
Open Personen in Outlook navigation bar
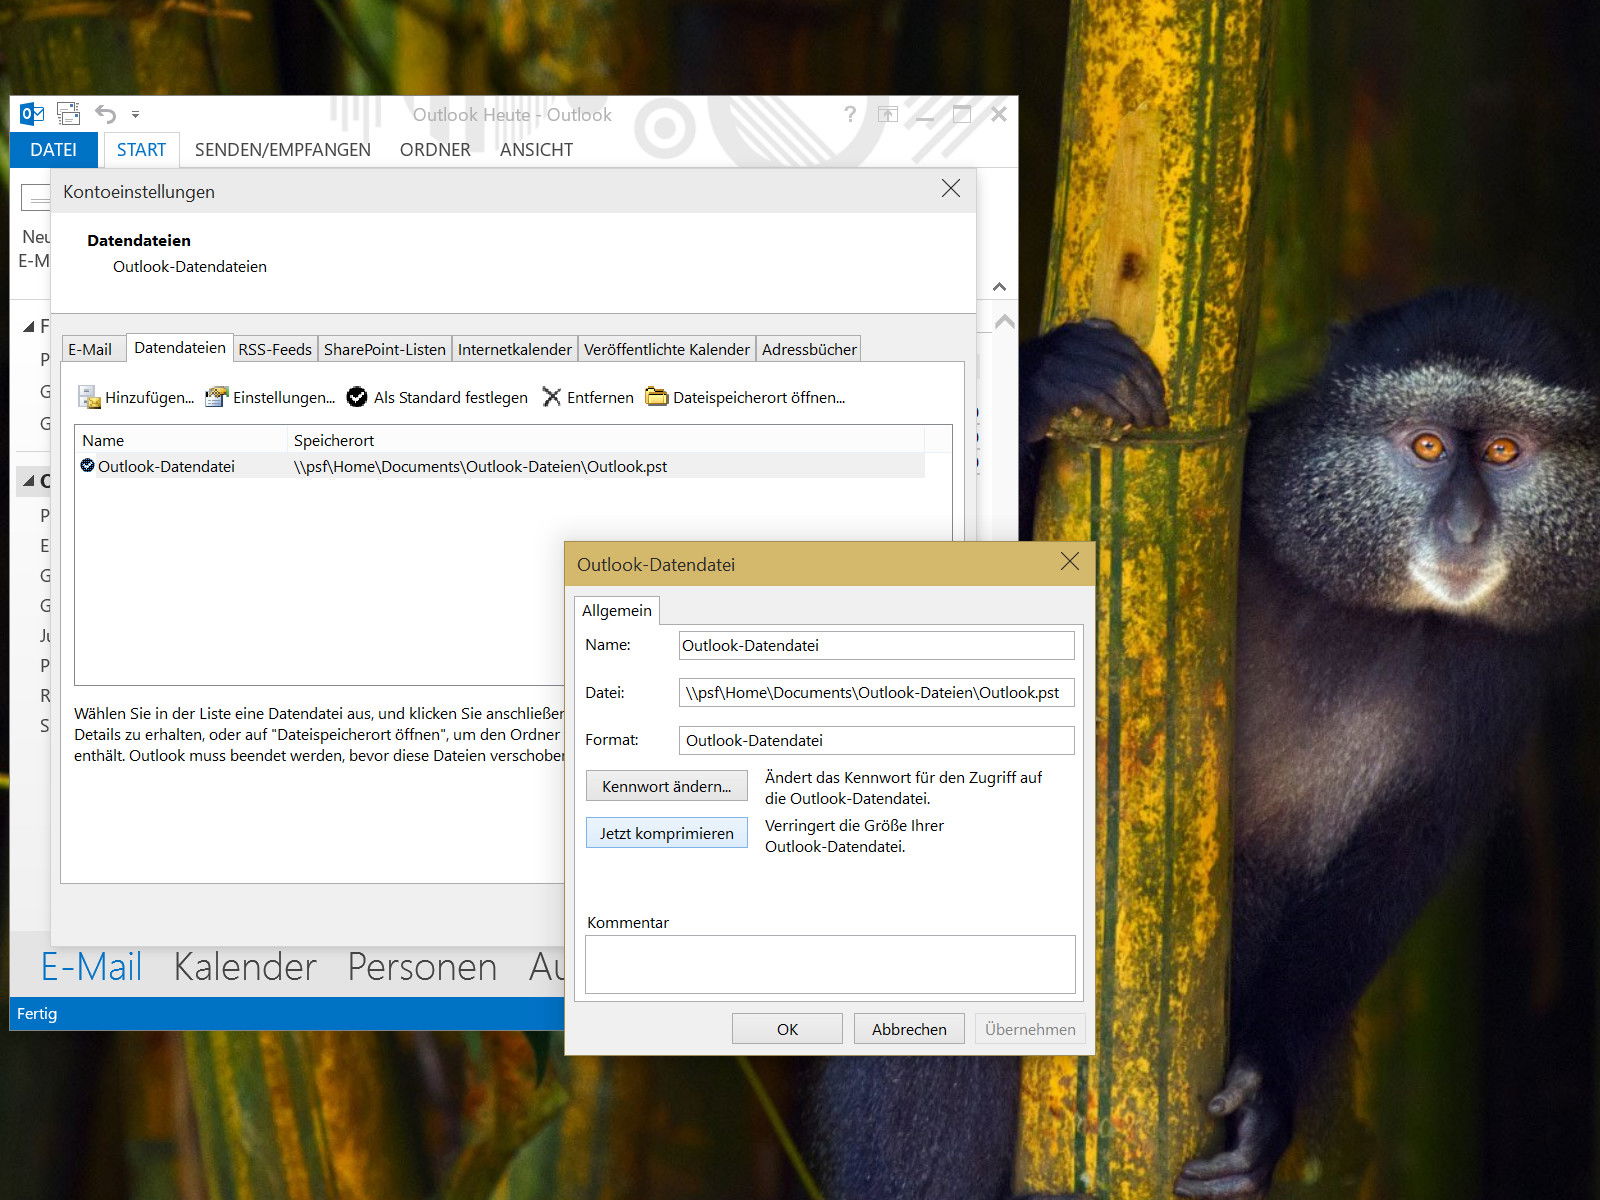[x=422, y=967]
